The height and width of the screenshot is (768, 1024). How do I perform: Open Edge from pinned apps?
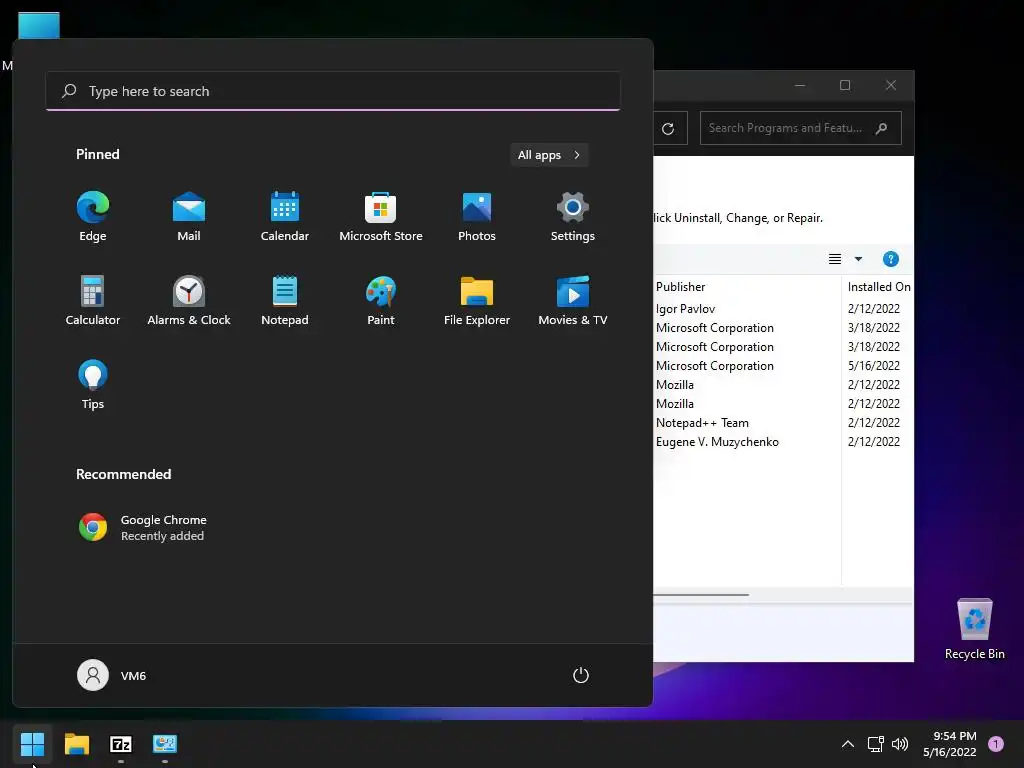pyautogui.click(x=93, y=217)
